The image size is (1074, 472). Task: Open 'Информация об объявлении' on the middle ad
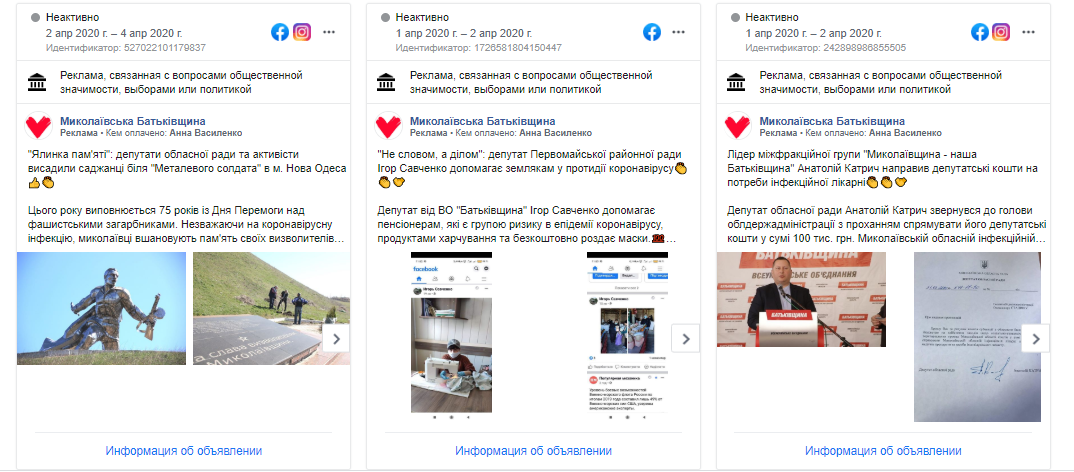tap(534, 451)
